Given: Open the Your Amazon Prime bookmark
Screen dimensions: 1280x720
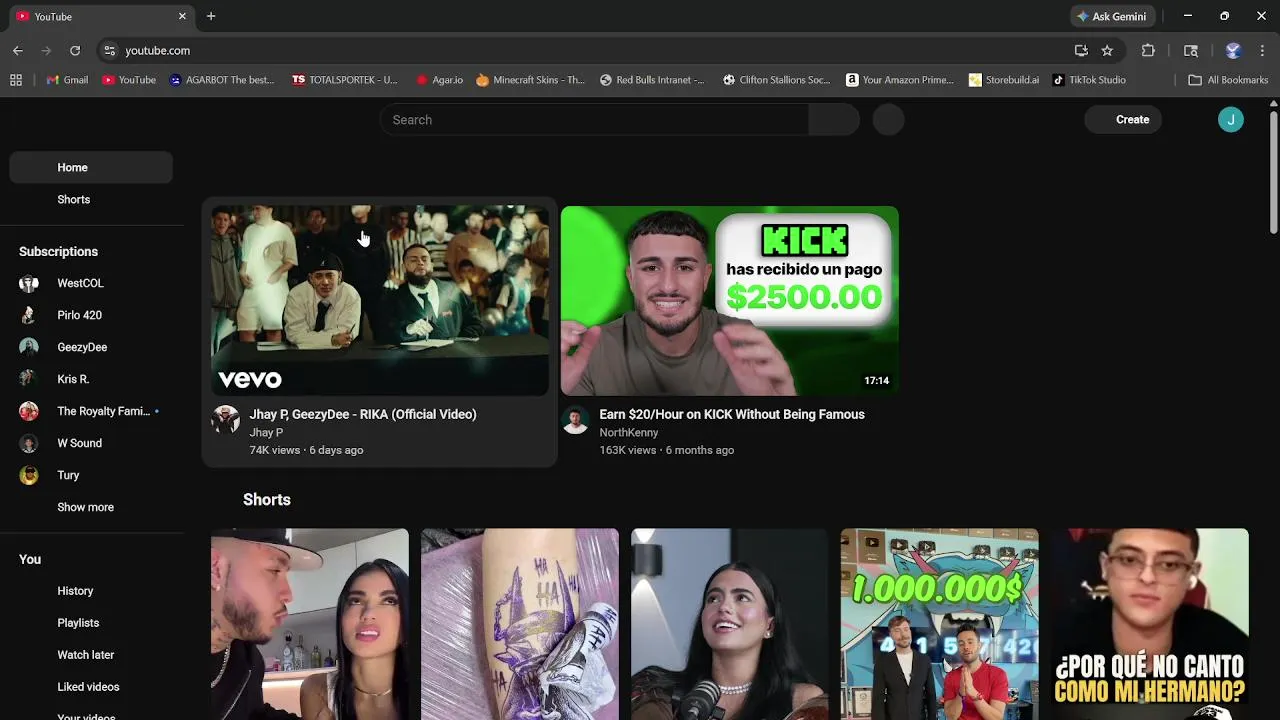Looking at the screenshot, I should [900, 80].
